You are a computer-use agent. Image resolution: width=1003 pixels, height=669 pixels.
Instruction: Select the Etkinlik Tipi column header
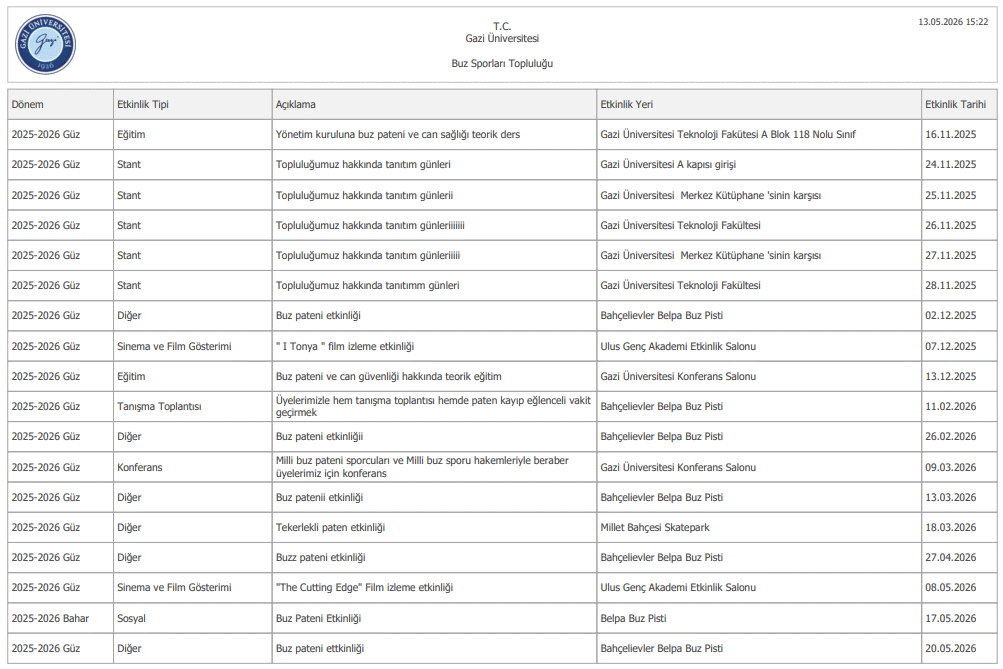tap(193, 104)
